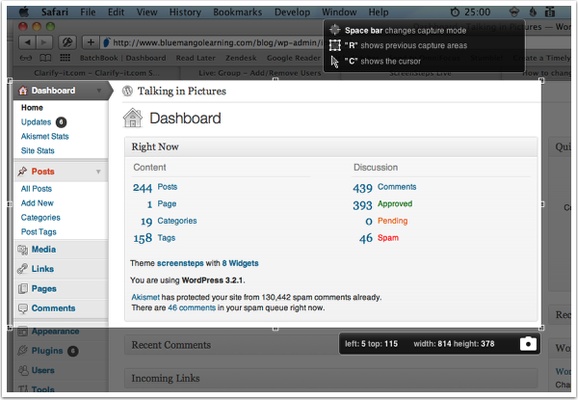Click the red Spam link
Screen dimensions: 578x400
[388, 238]
